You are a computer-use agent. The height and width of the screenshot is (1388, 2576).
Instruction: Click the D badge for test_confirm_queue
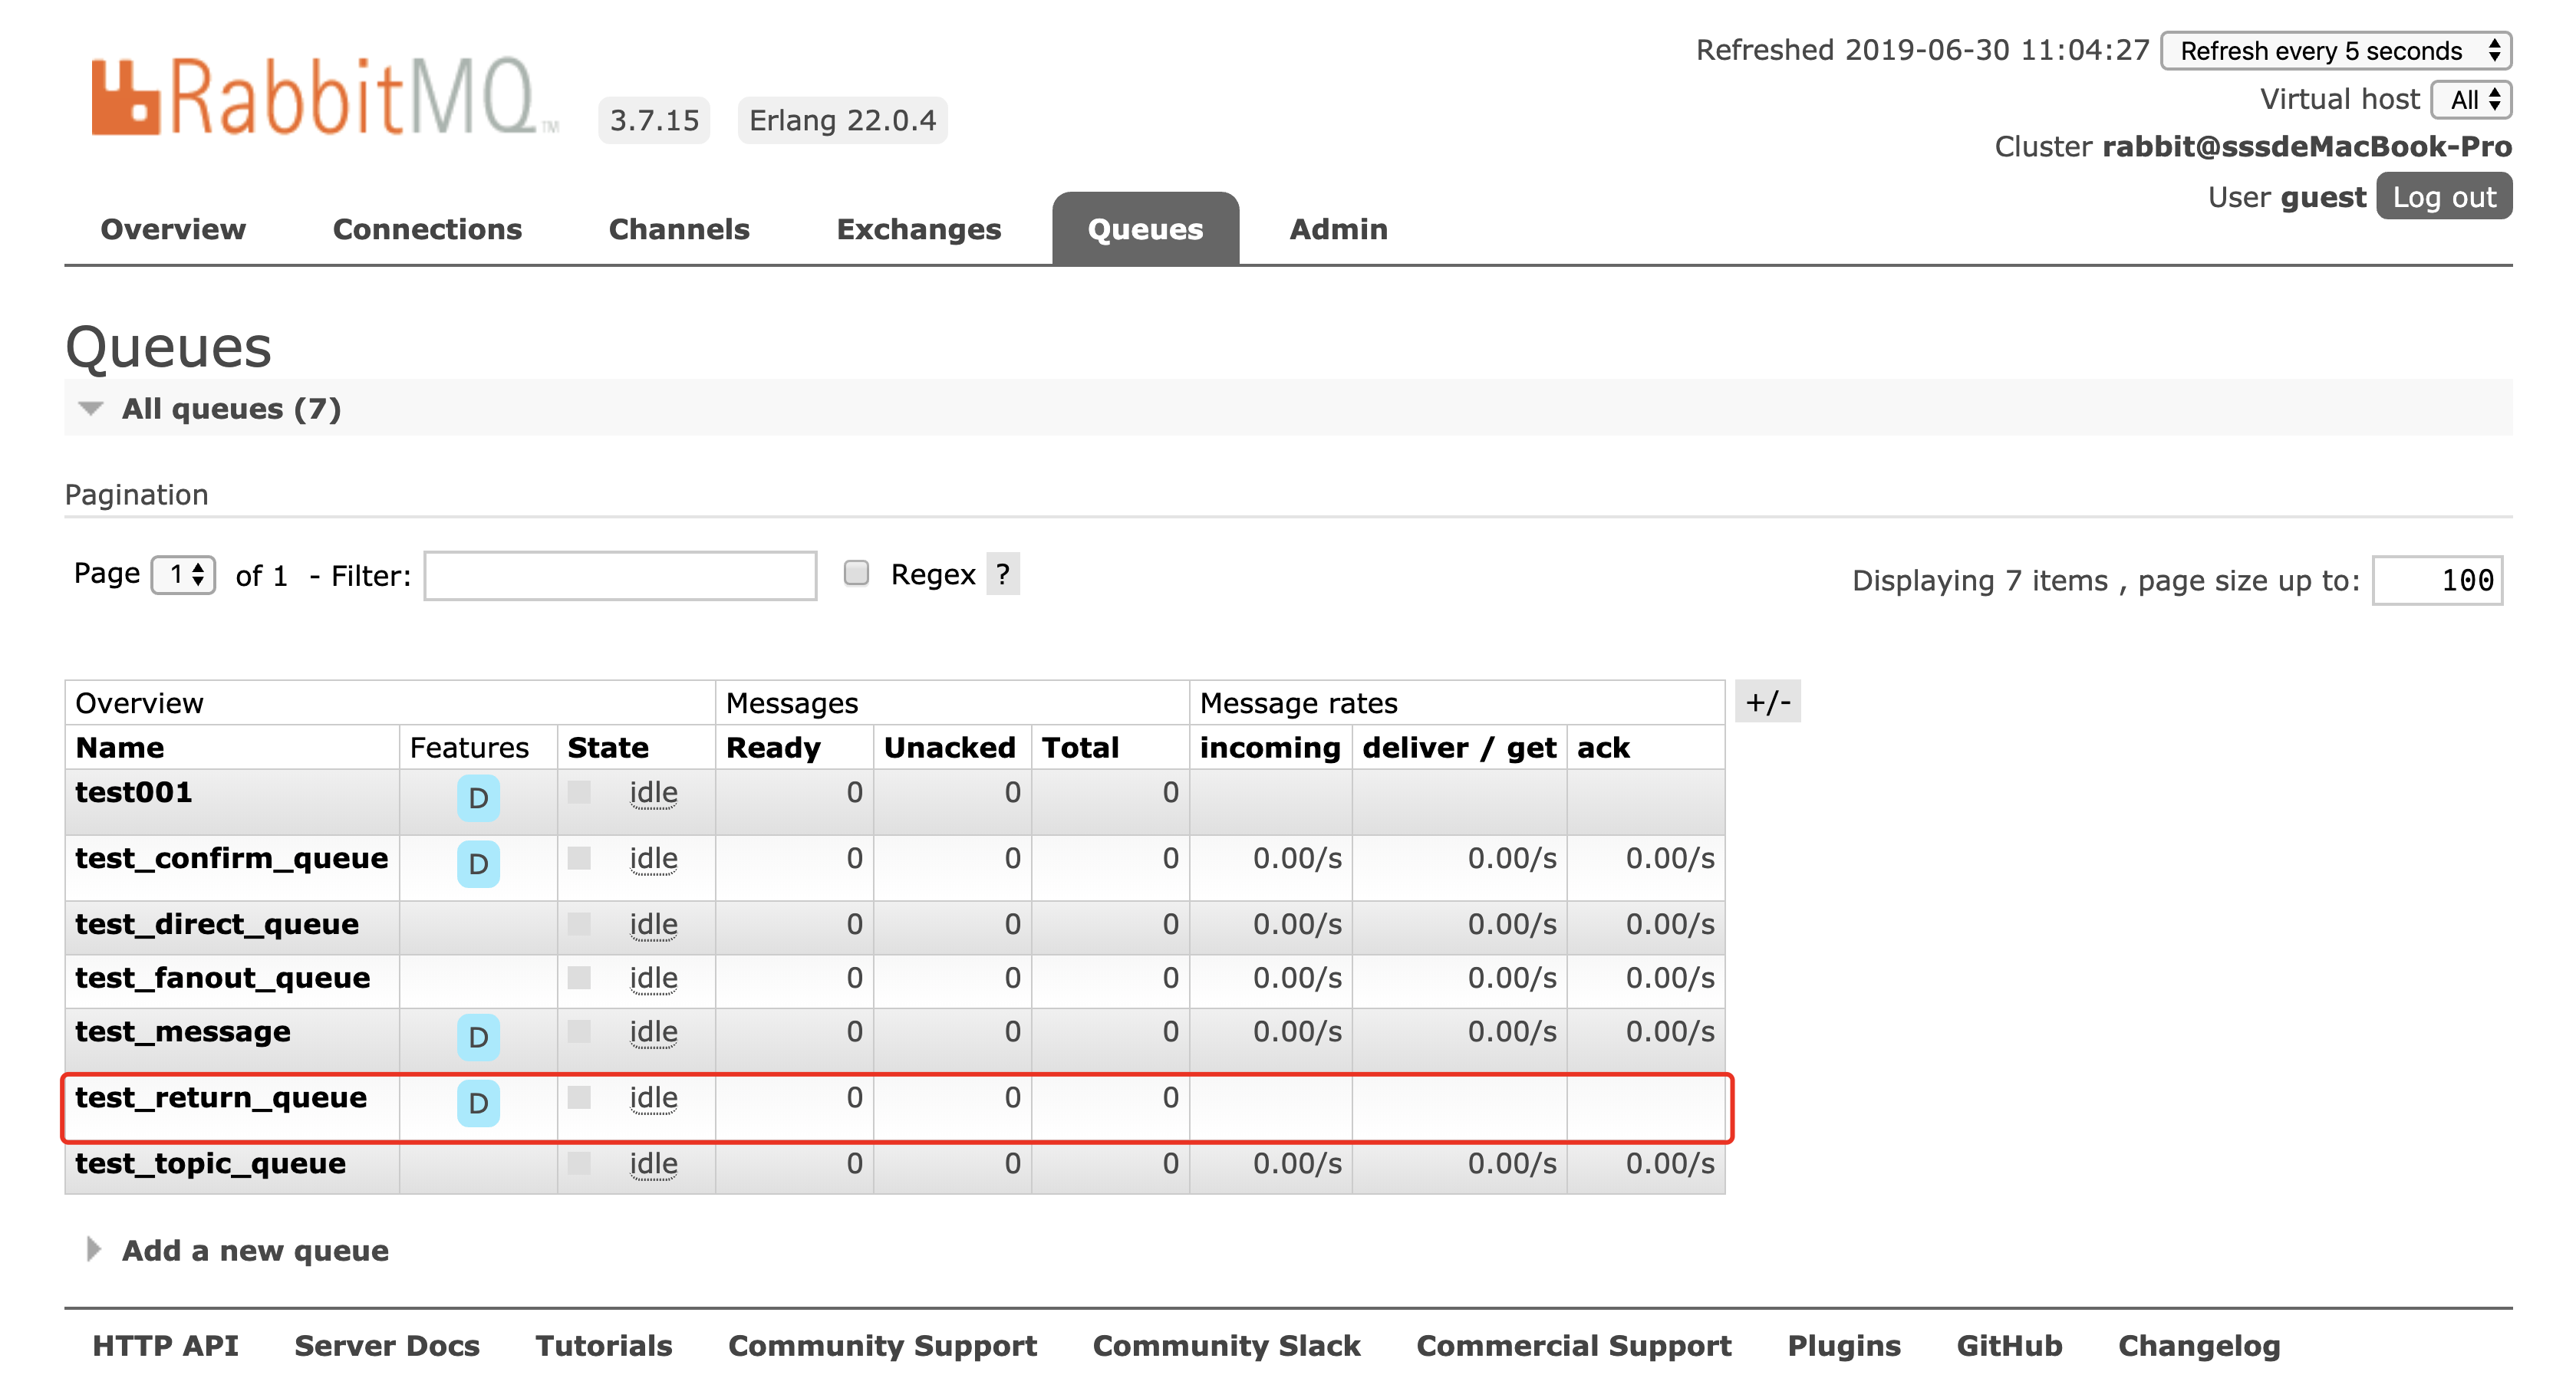pyautogui.click(x=478, y=864)
